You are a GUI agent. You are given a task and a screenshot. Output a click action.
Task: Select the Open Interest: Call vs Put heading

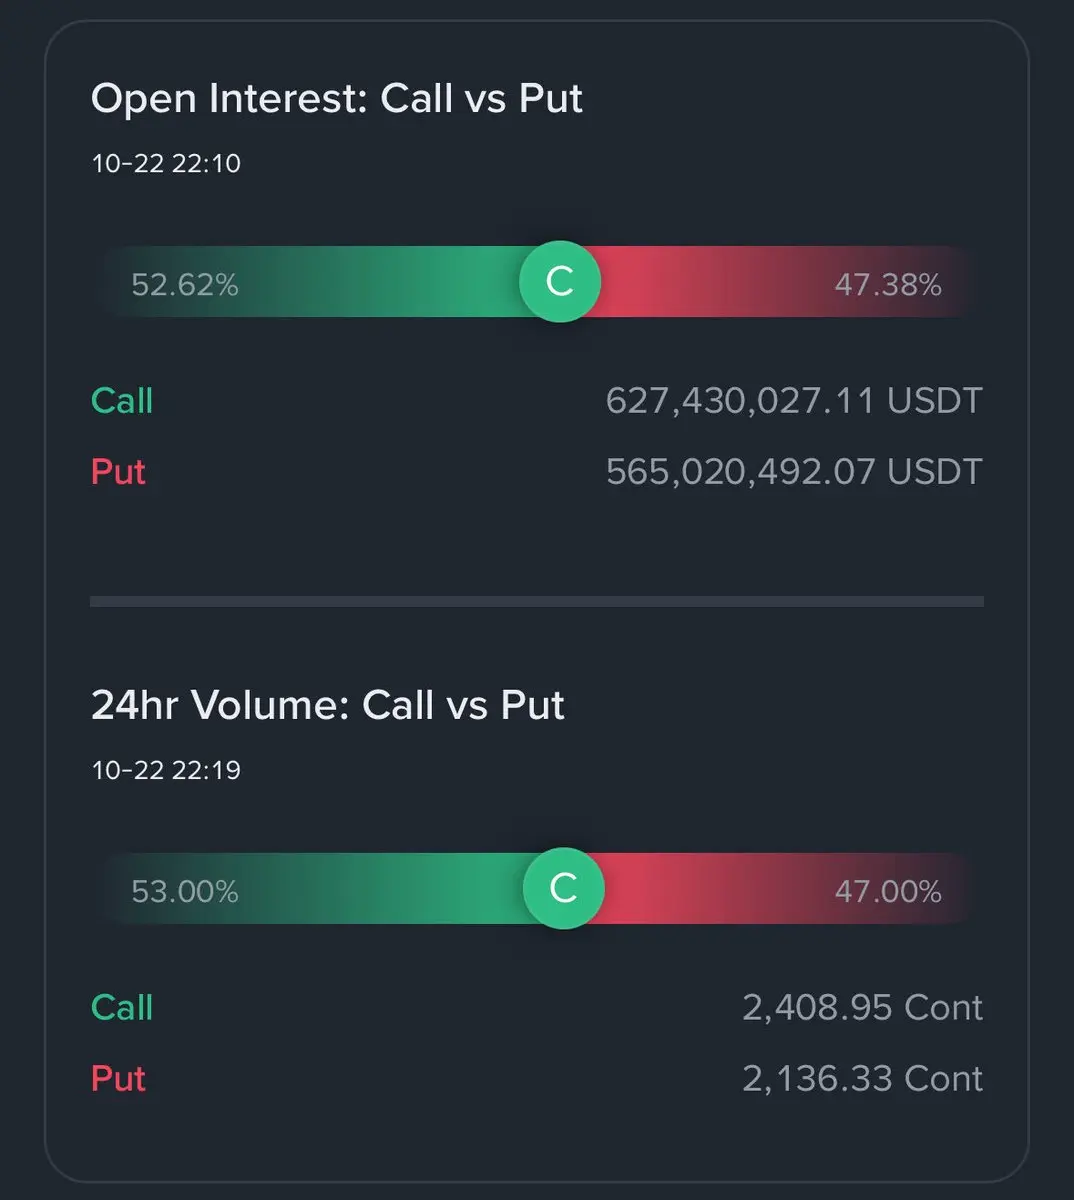[x=337, y=99]
